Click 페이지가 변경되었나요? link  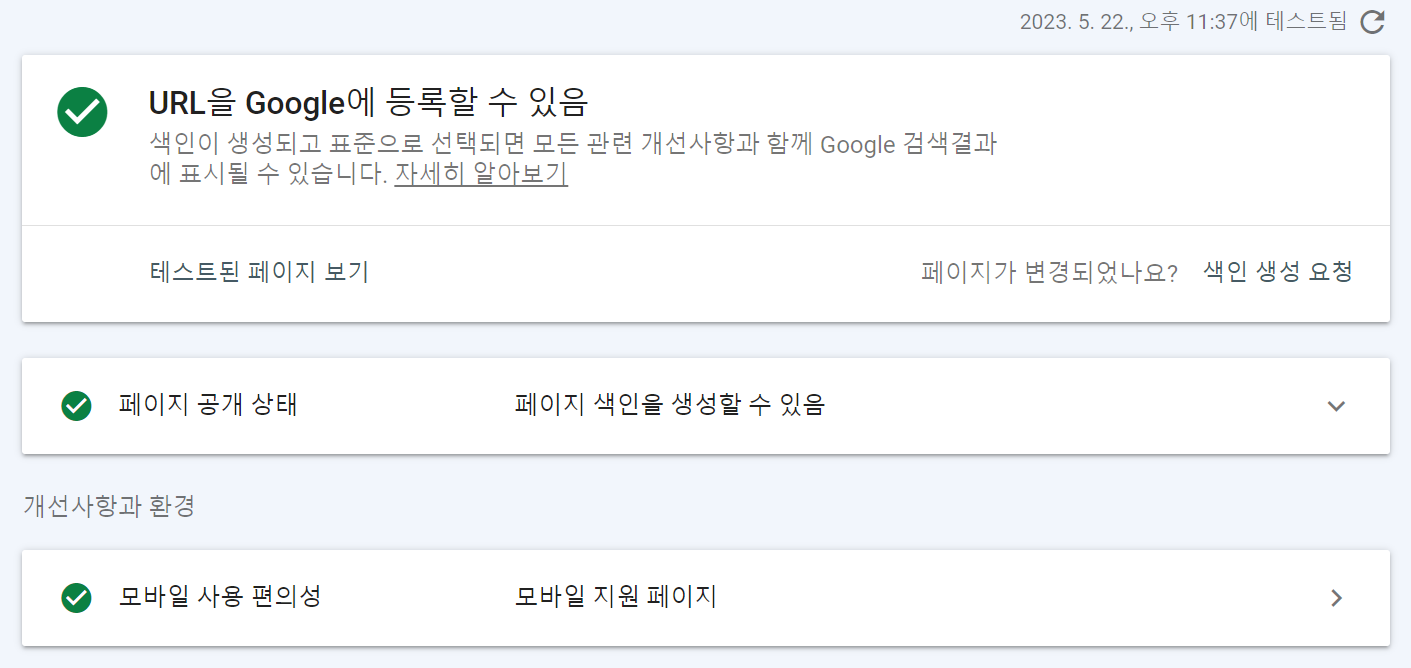pos(1049,271)
